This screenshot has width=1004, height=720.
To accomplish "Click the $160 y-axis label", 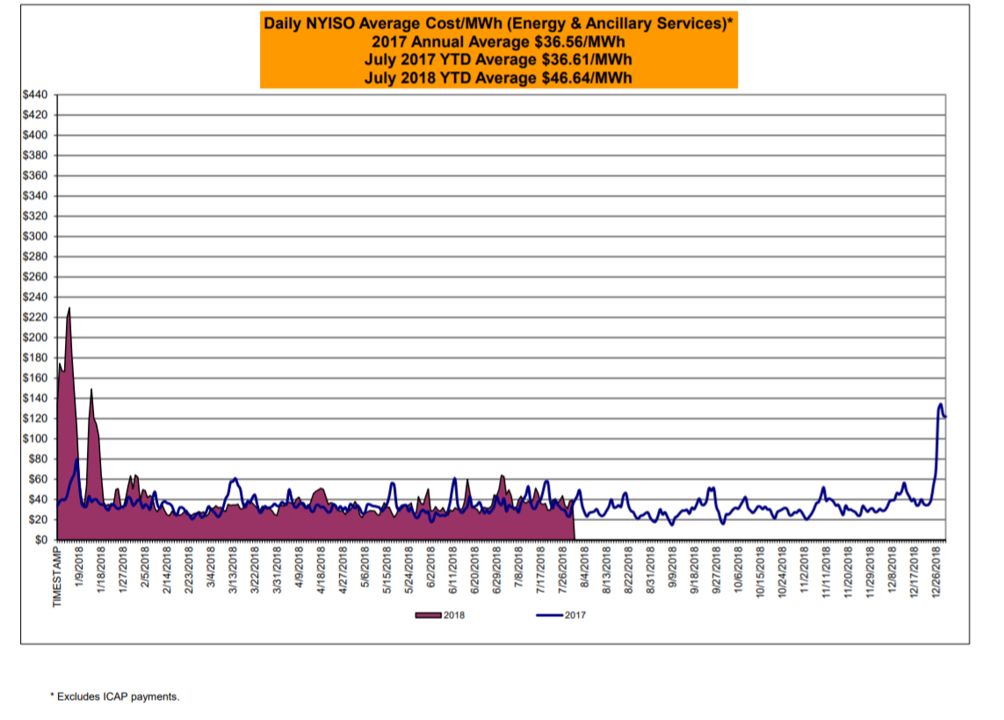I will 35,378.
